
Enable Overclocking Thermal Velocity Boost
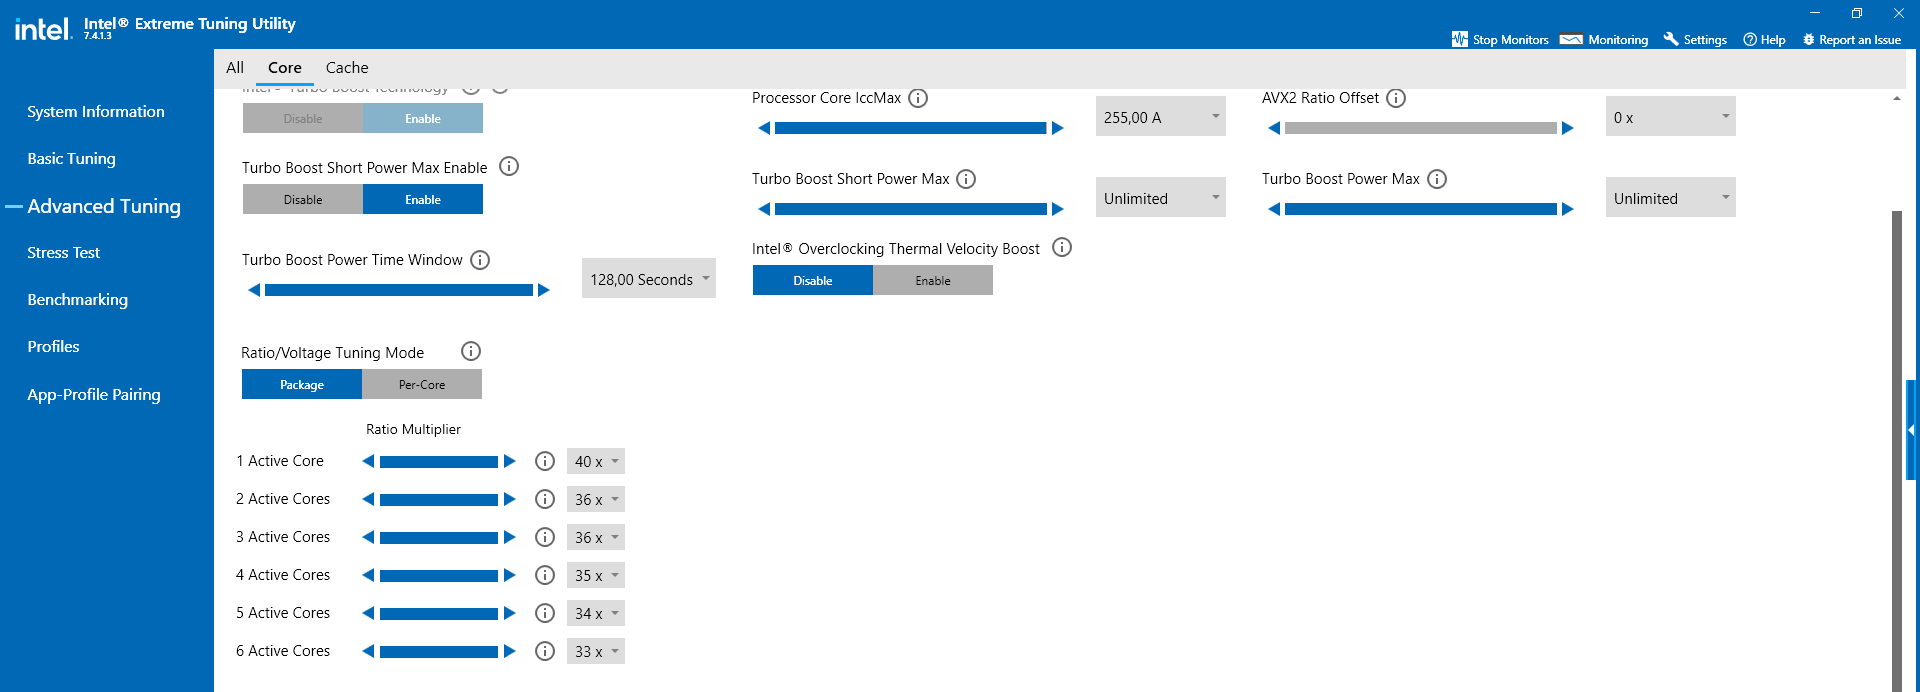[x=932, y=280]
